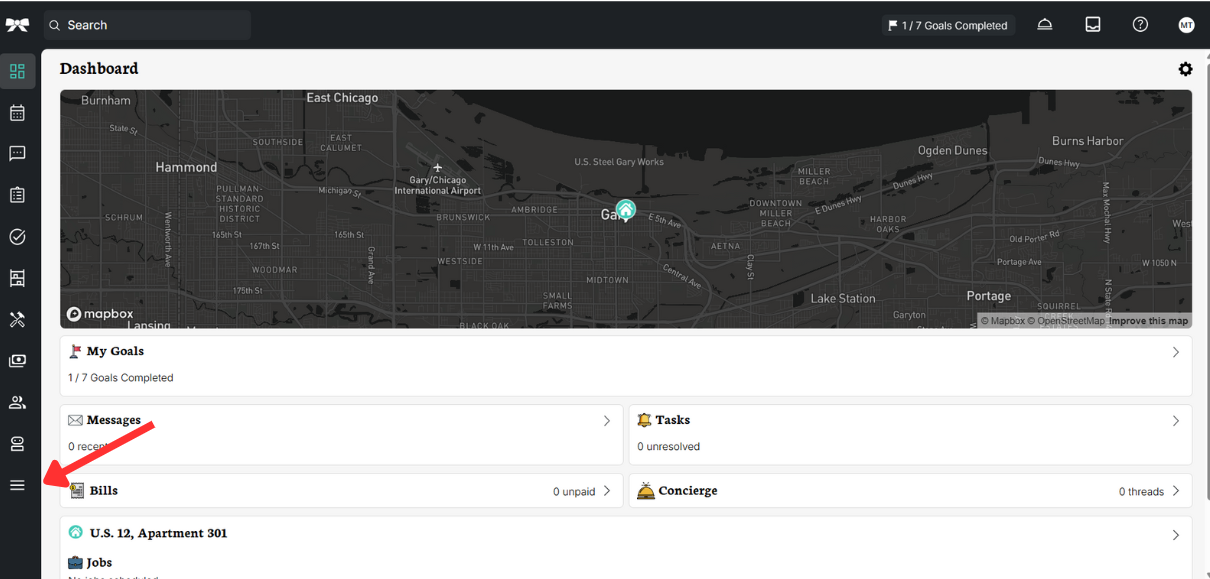Viewport: 1210px width, 579px height.
Task: Expand the My Goals card chevron
Action: [1176, 352]
